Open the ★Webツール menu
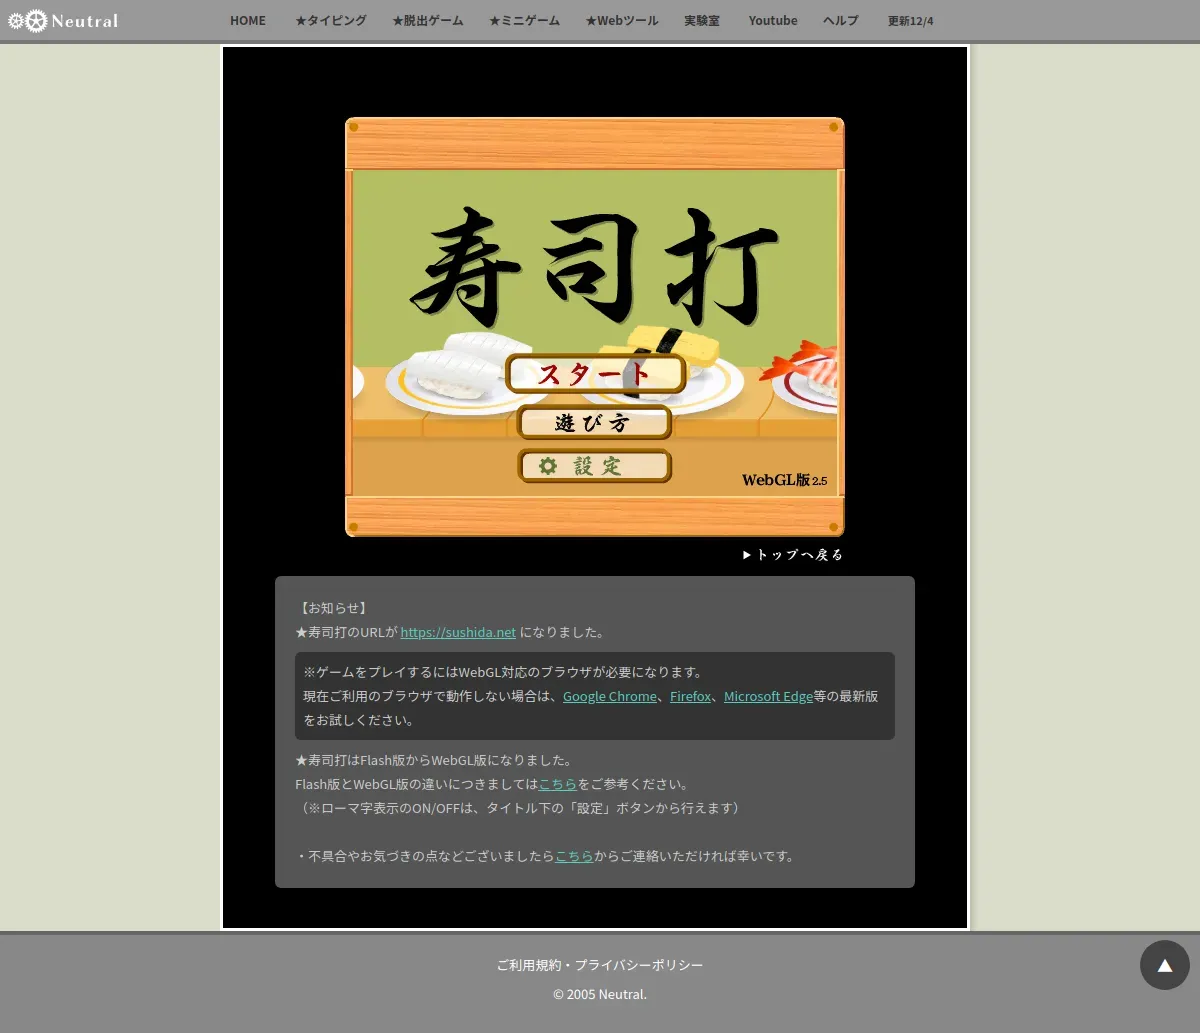The height and width of the screenshot is (1033, 1200). [x=622, y=20]
